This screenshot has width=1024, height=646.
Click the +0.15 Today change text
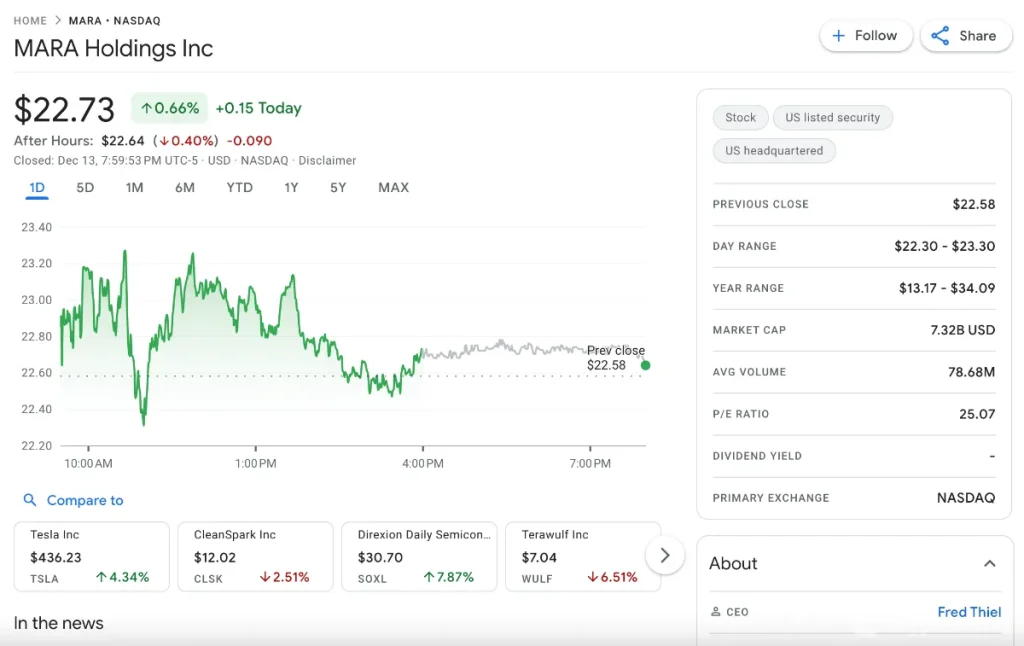pyautogui.click(x=259, y=108)
